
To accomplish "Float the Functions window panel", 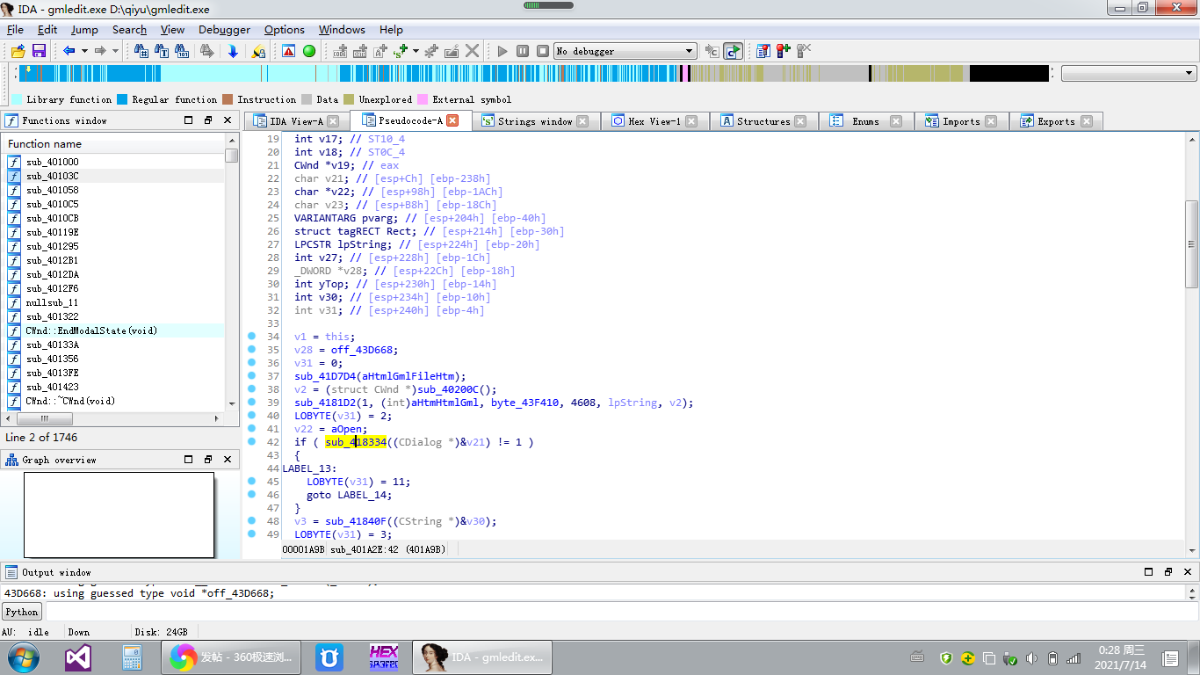I will point(208,121).
